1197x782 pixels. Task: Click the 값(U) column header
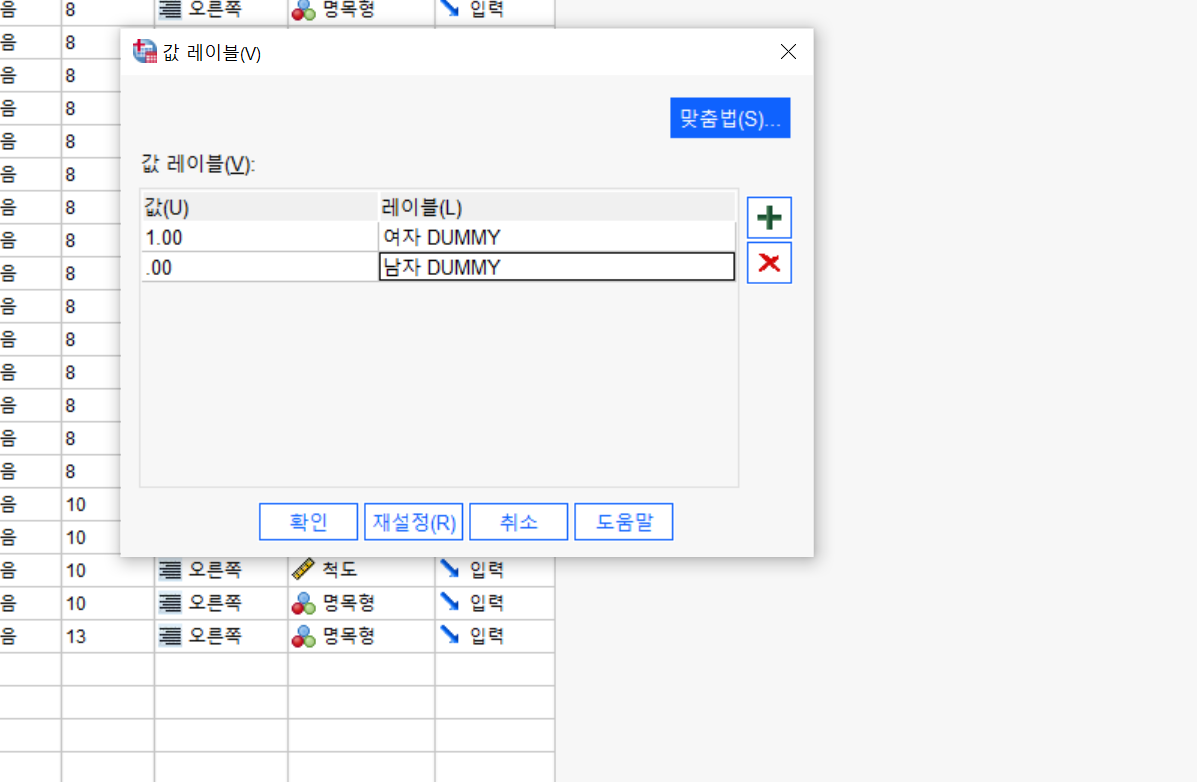pos(260,207)
